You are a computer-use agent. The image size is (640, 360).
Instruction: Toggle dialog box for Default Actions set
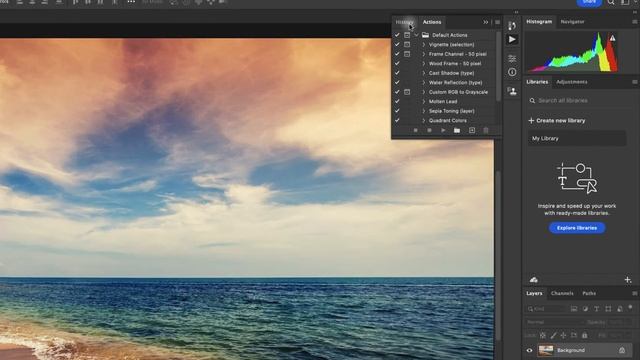click(407, 35)
